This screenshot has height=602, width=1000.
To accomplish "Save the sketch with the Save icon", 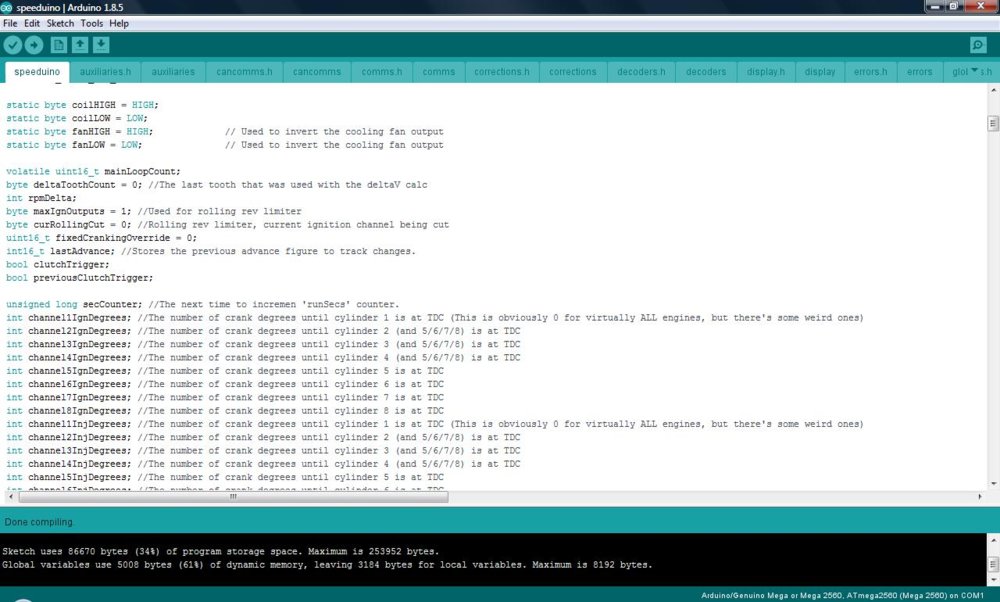I will click(x=101, y=45).
